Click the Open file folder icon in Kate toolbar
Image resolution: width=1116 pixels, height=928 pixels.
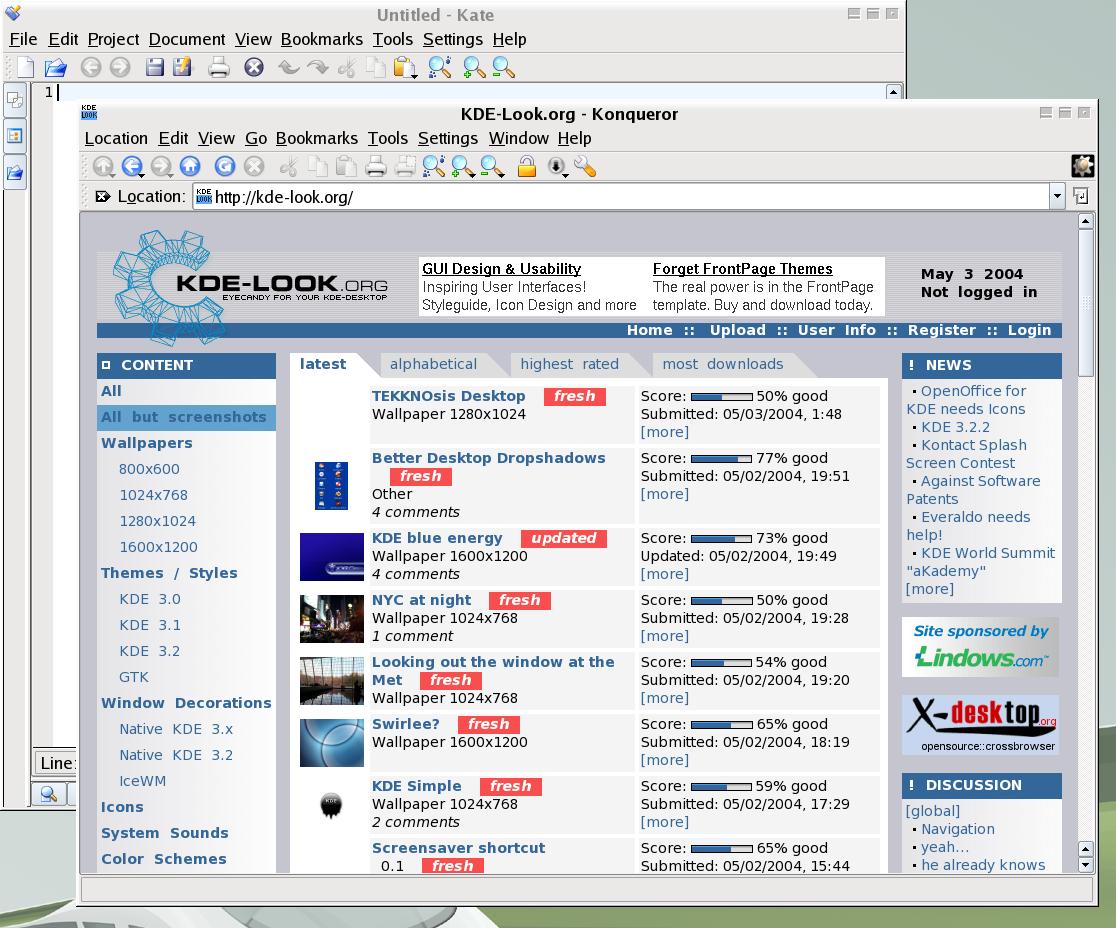click(56, 68)
